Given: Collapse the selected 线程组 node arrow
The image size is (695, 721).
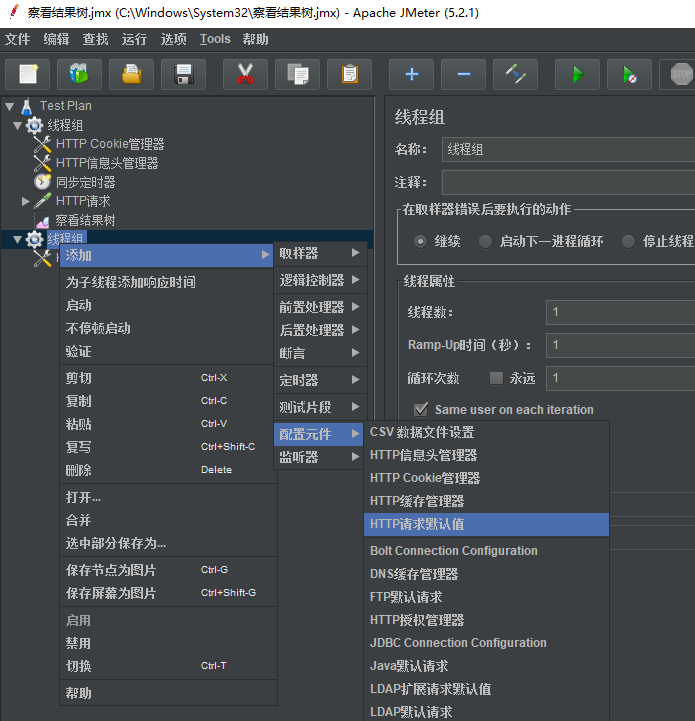Looking at the screenshot, I should [17, 239].
